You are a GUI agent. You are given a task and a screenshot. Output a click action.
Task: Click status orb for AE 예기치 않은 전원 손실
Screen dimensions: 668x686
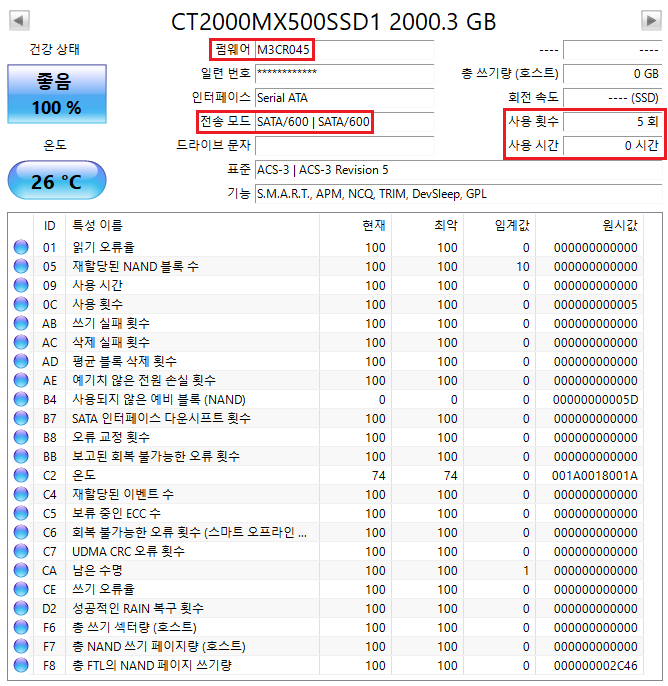point(21,380)
